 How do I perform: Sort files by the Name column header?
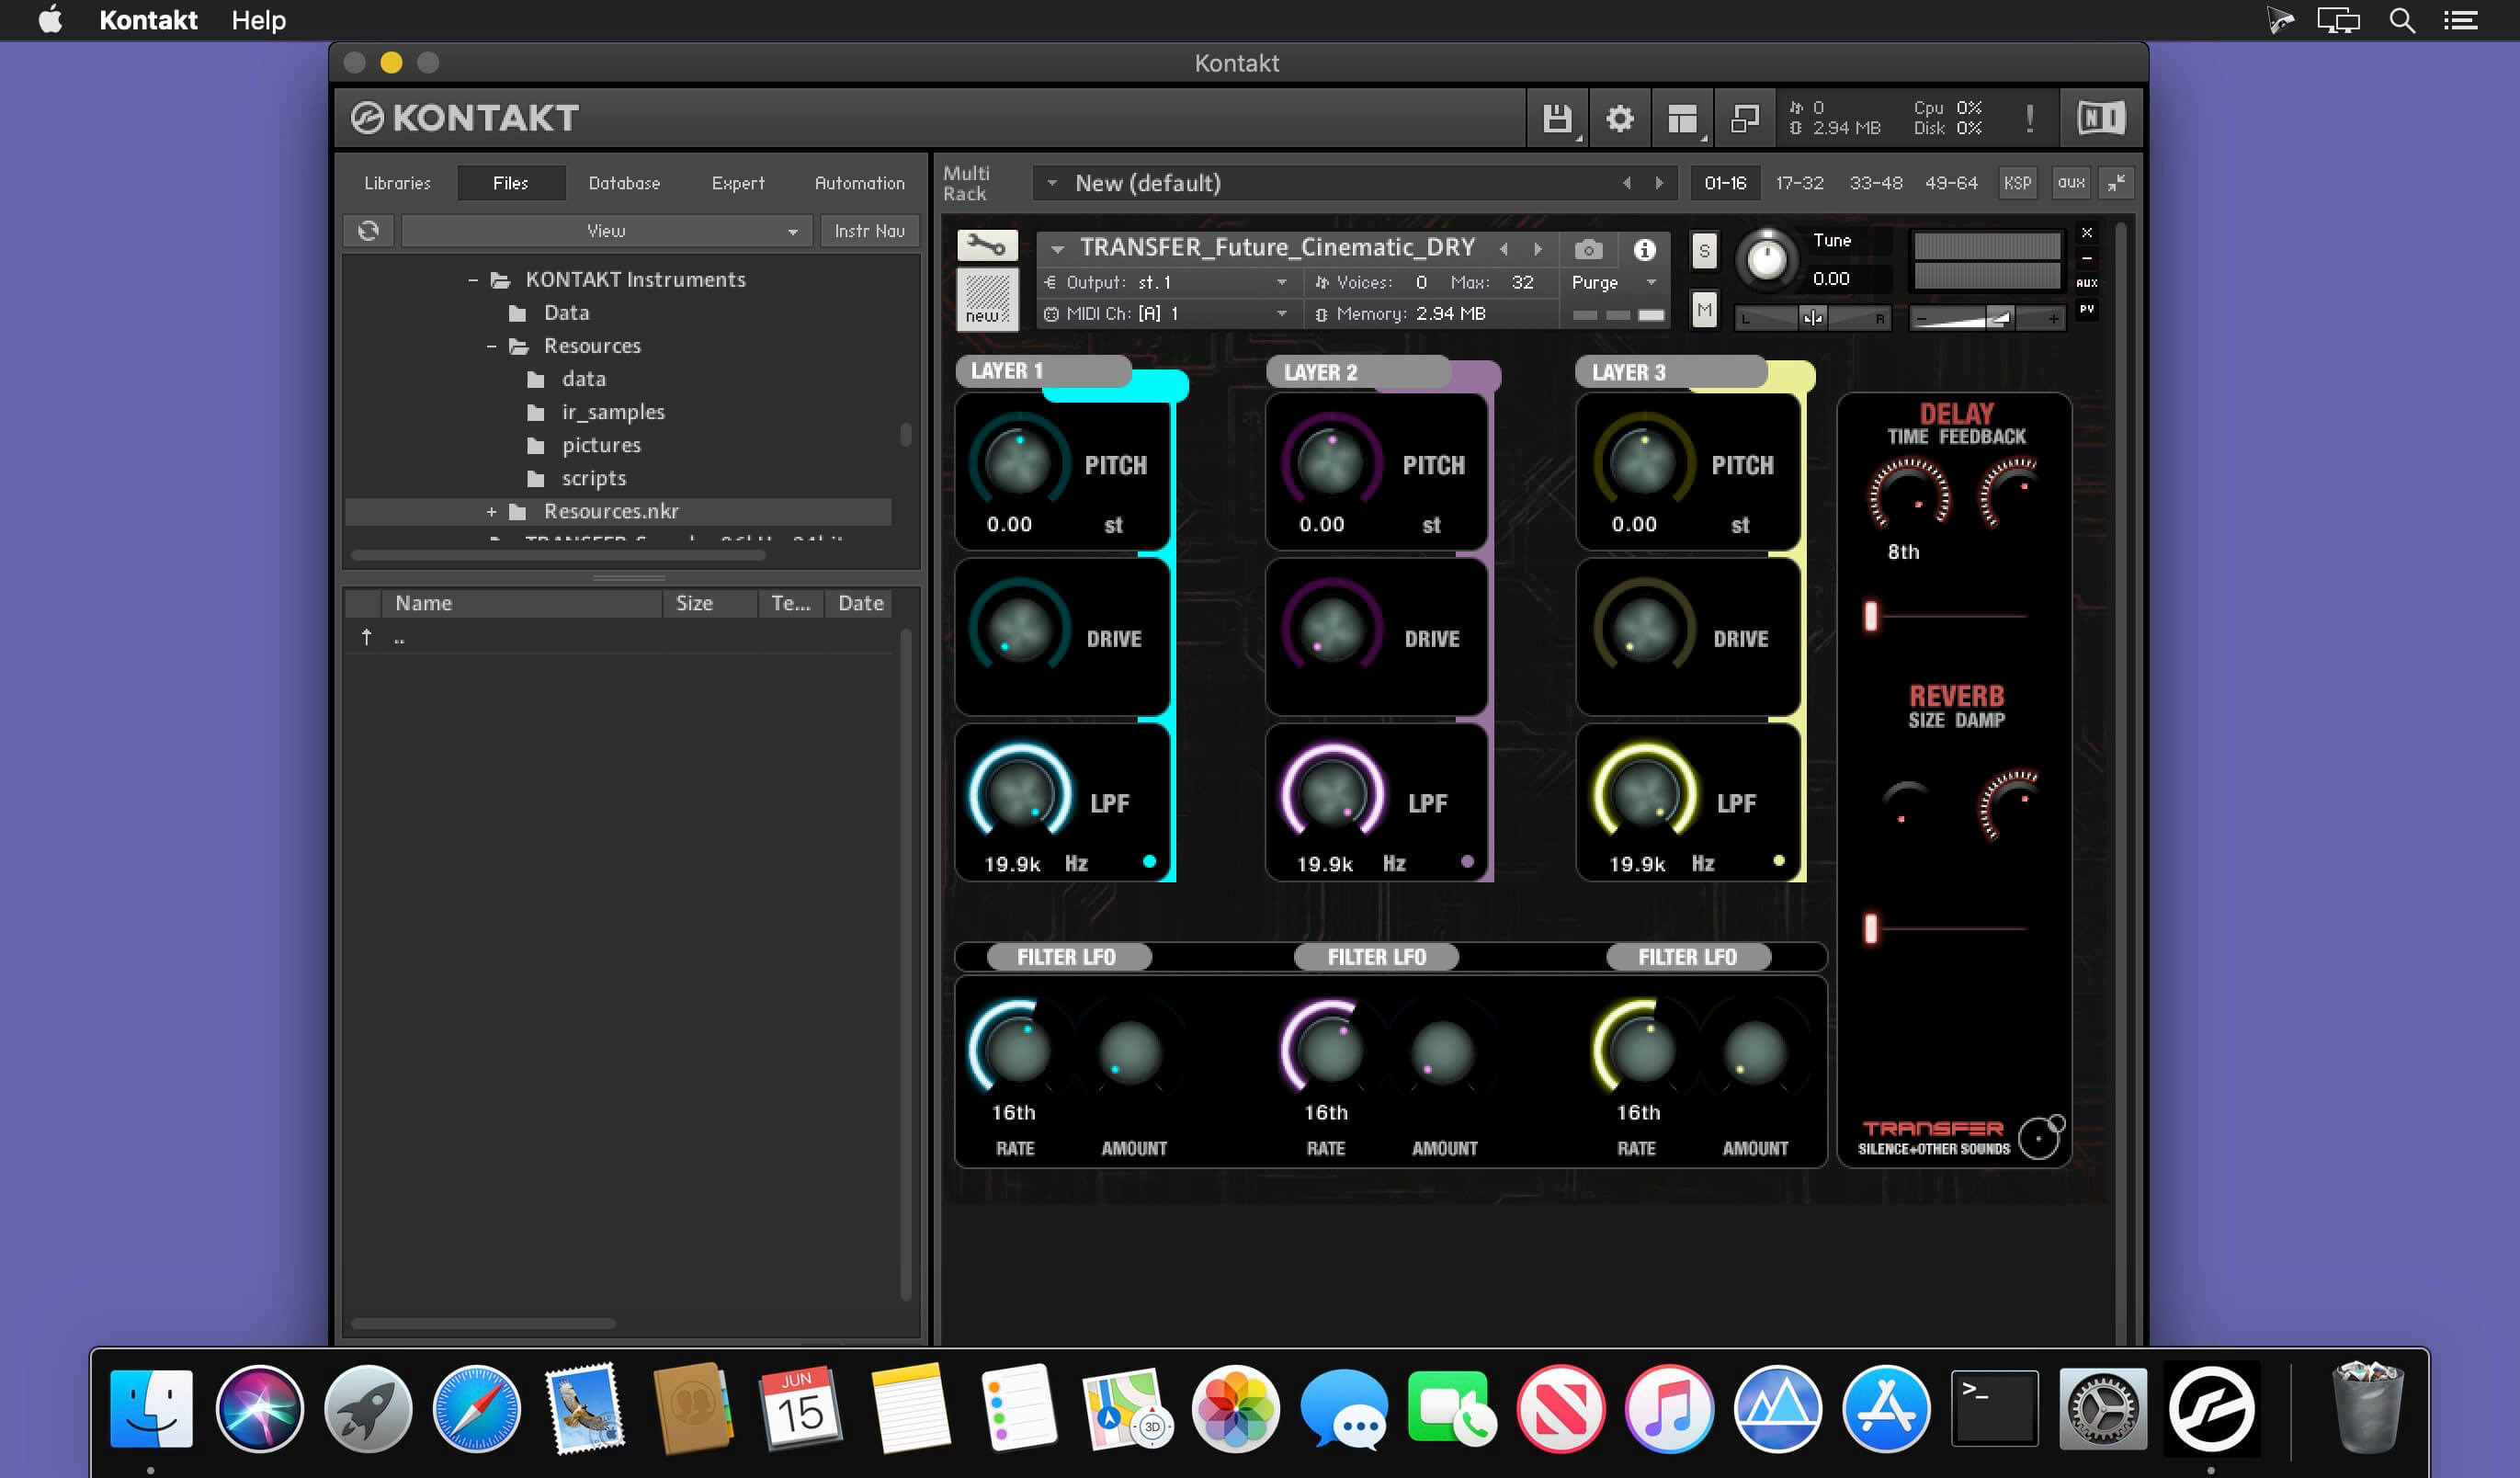click(521, 603)
